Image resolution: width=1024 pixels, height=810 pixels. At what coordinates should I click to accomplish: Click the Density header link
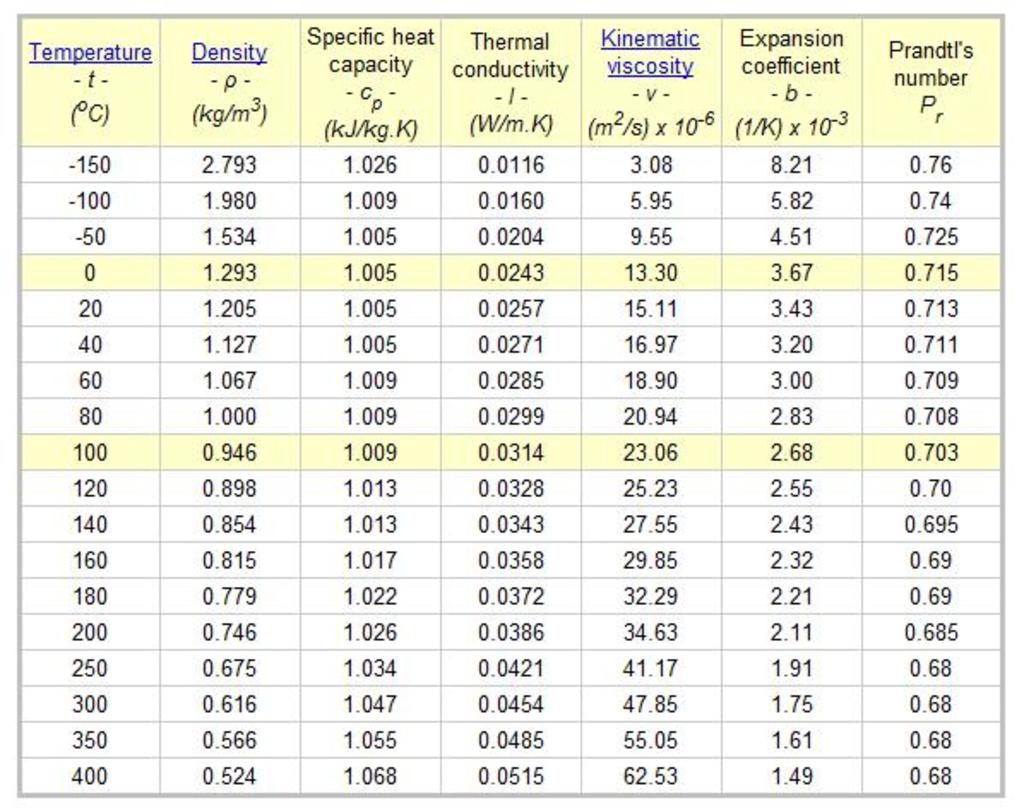tap(229, 53)
